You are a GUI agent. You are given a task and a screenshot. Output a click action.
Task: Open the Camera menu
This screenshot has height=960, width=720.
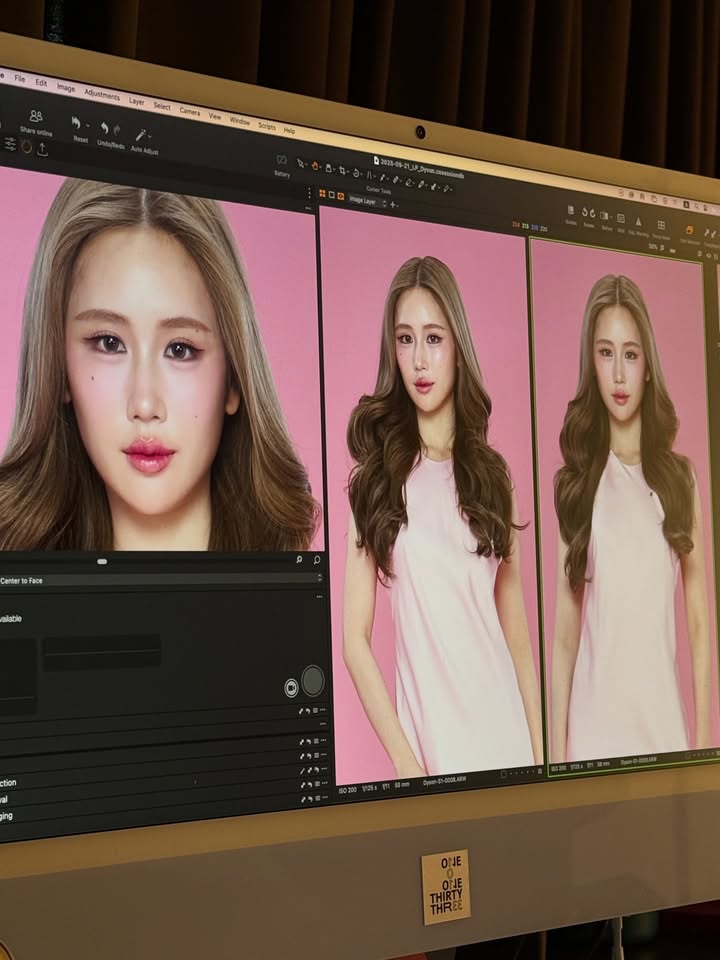point(189,111)
